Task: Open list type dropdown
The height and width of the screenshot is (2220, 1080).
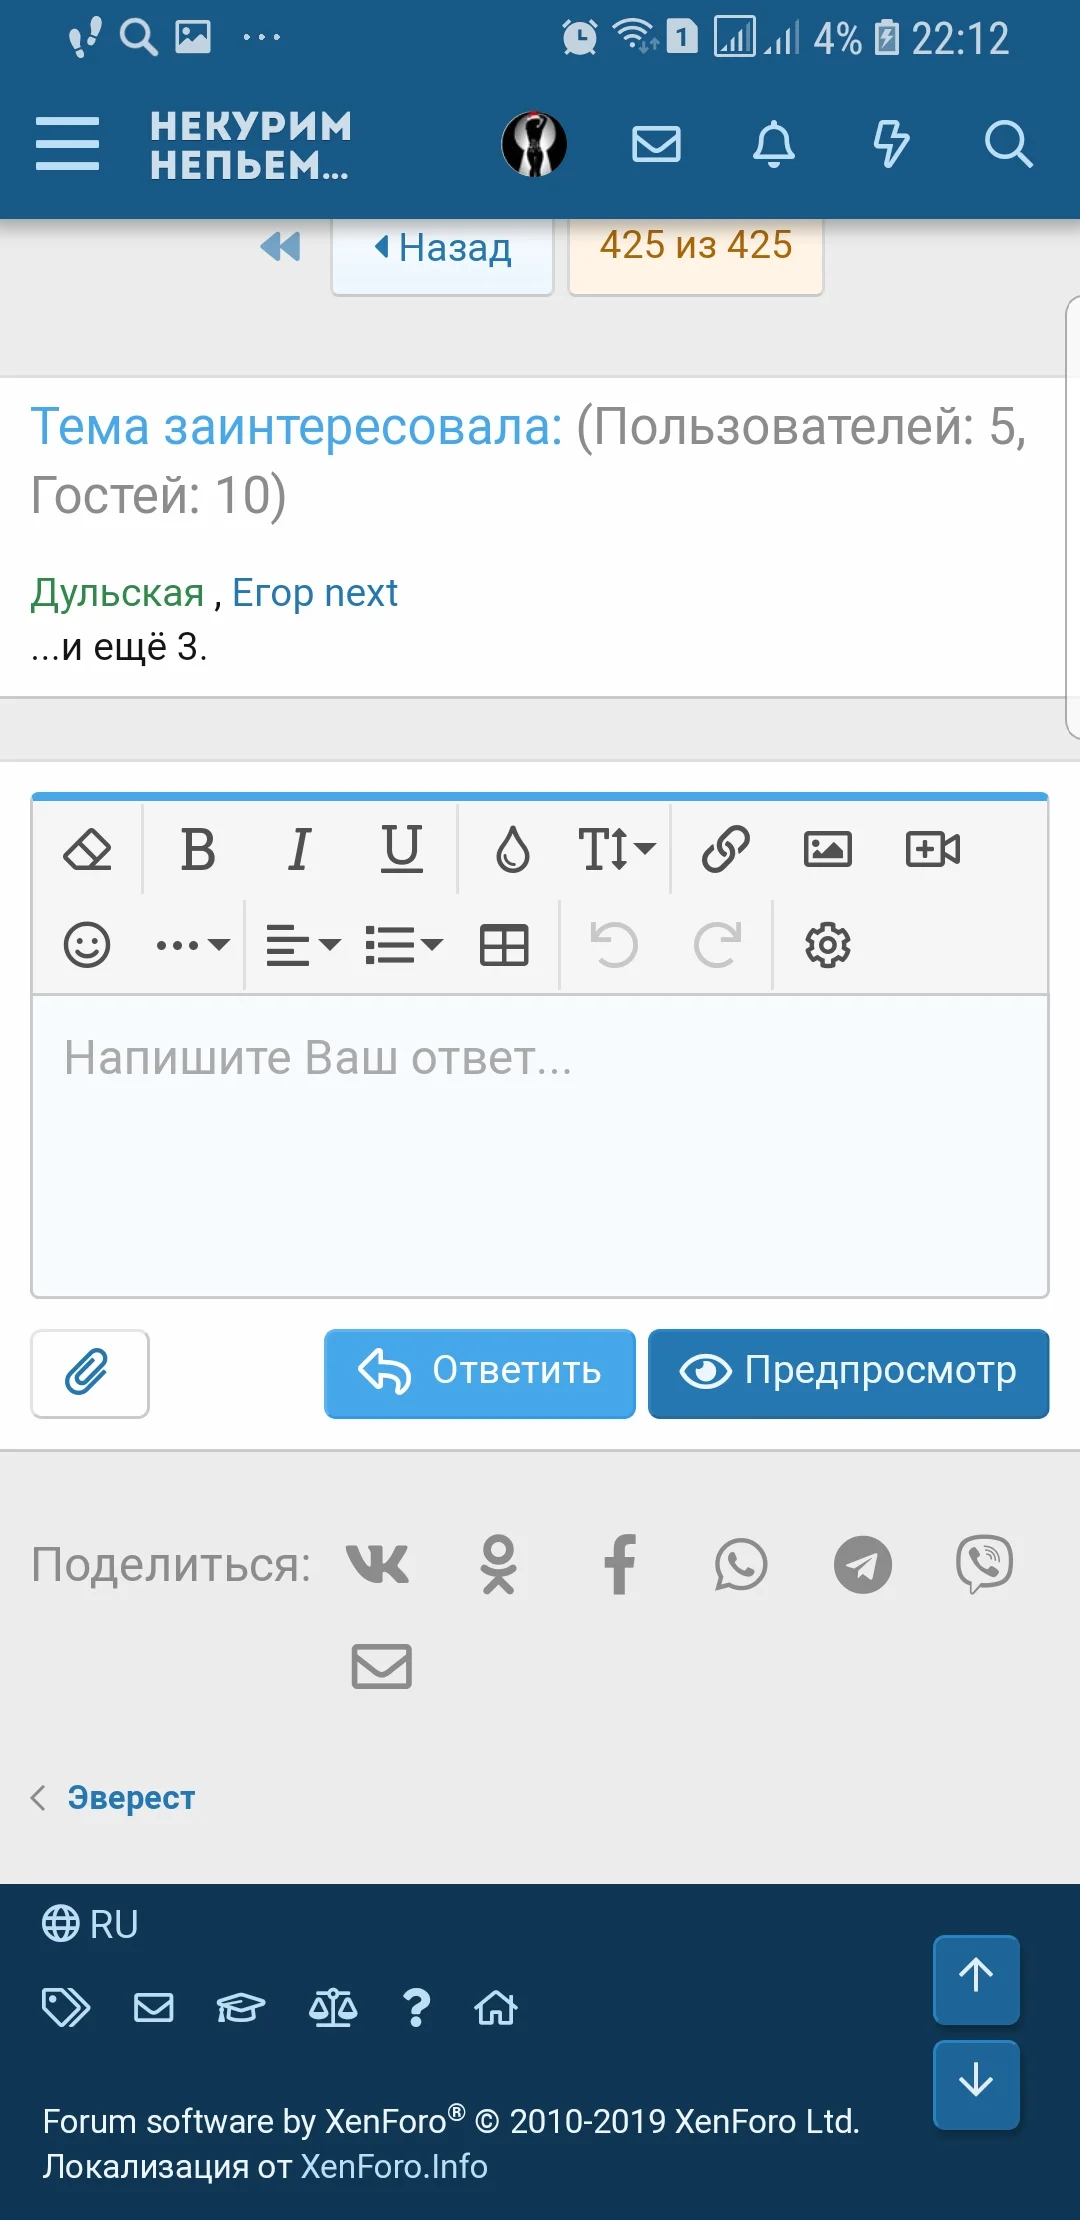Action: 404,945
